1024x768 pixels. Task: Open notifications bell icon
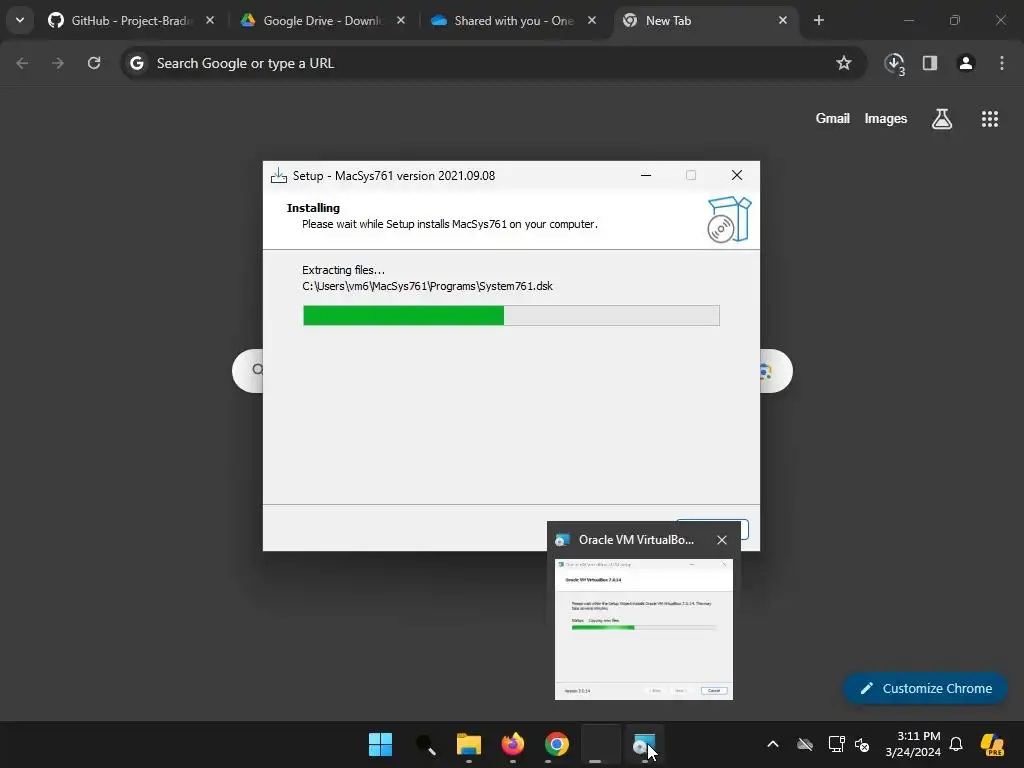coord(956,744)
